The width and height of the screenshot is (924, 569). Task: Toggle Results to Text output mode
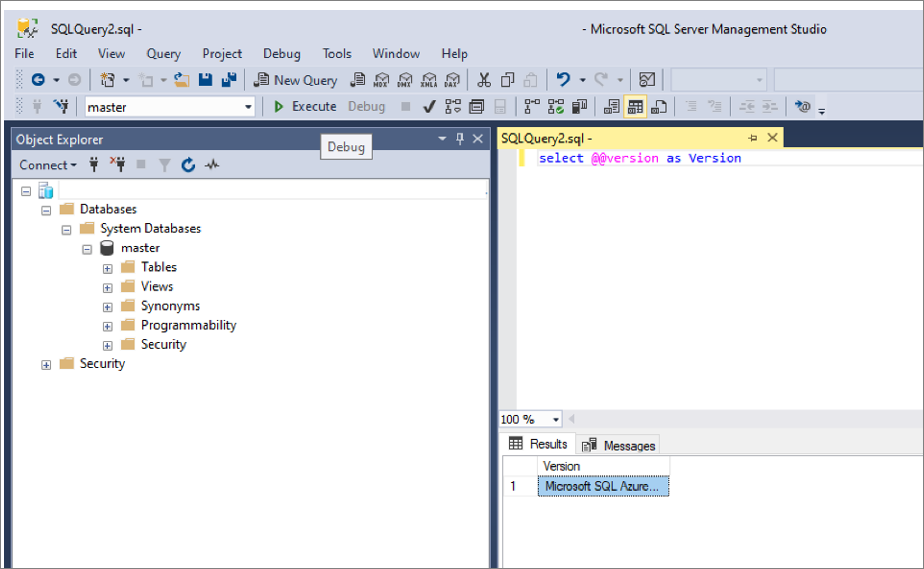pyautogui.click(x=612, y=106)
